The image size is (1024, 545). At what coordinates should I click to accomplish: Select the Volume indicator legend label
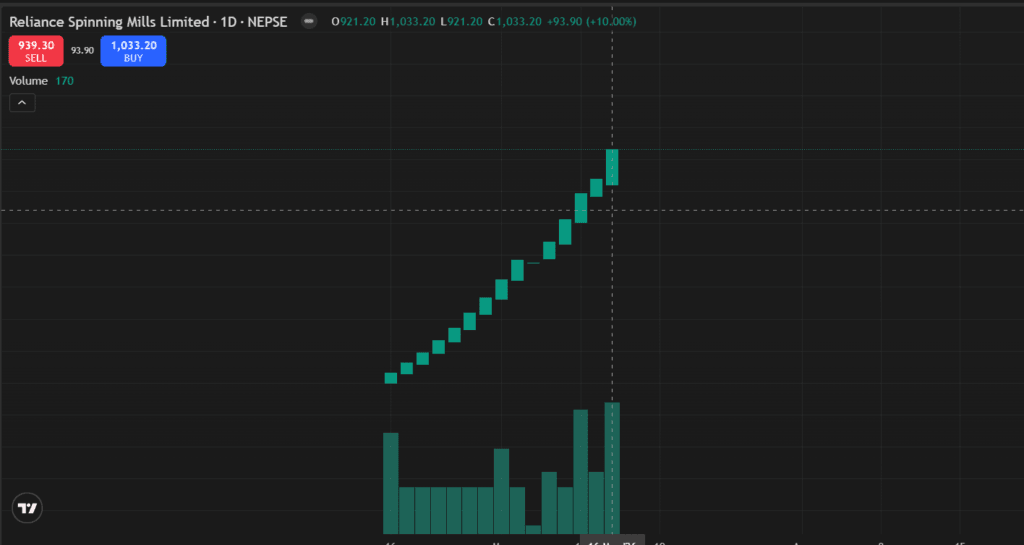28,80
